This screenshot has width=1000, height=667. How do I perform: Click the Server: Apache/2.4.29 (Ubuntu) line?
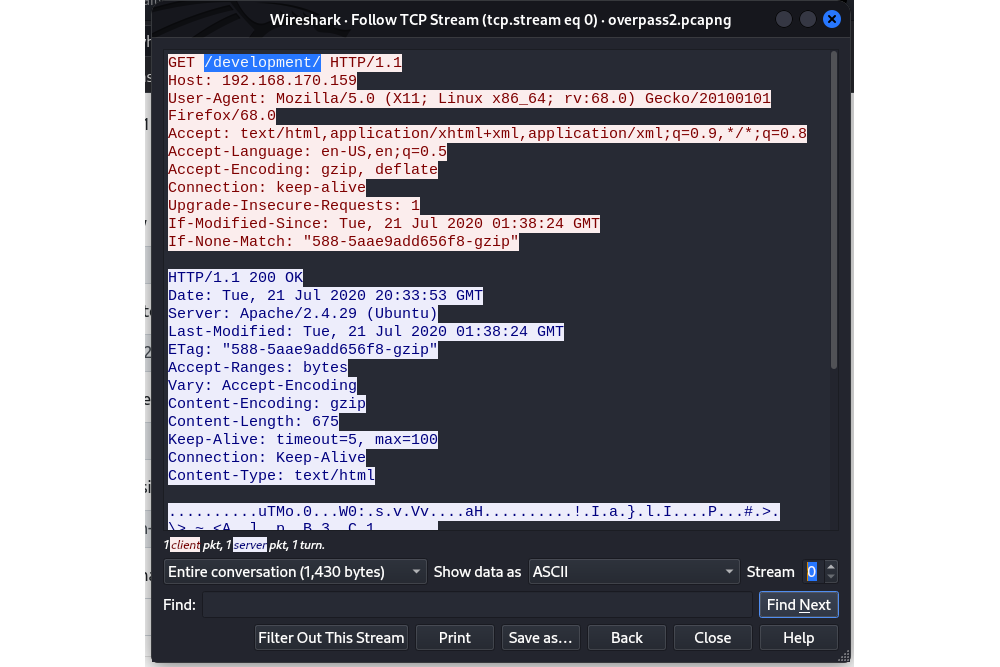click(x=303, y=313)
